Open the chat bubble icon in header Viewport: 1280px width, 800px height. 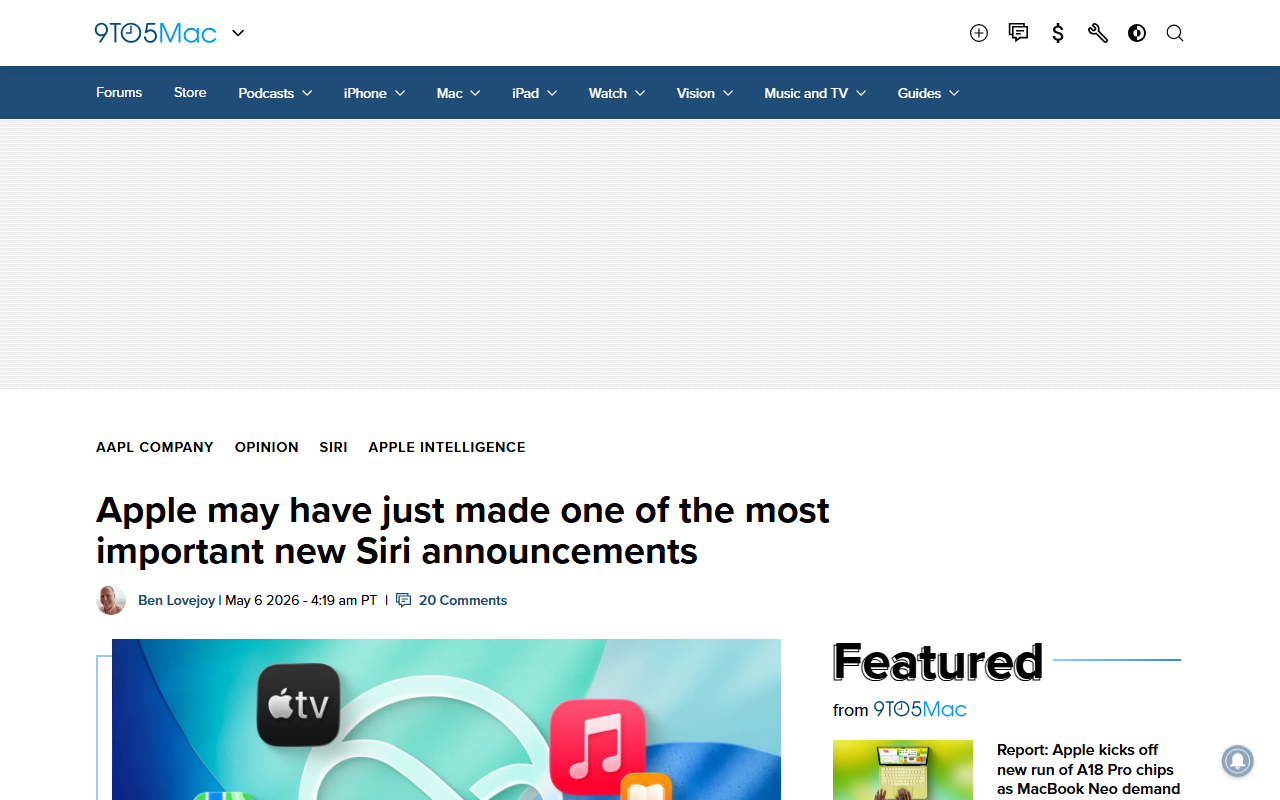click(1018, 33)
